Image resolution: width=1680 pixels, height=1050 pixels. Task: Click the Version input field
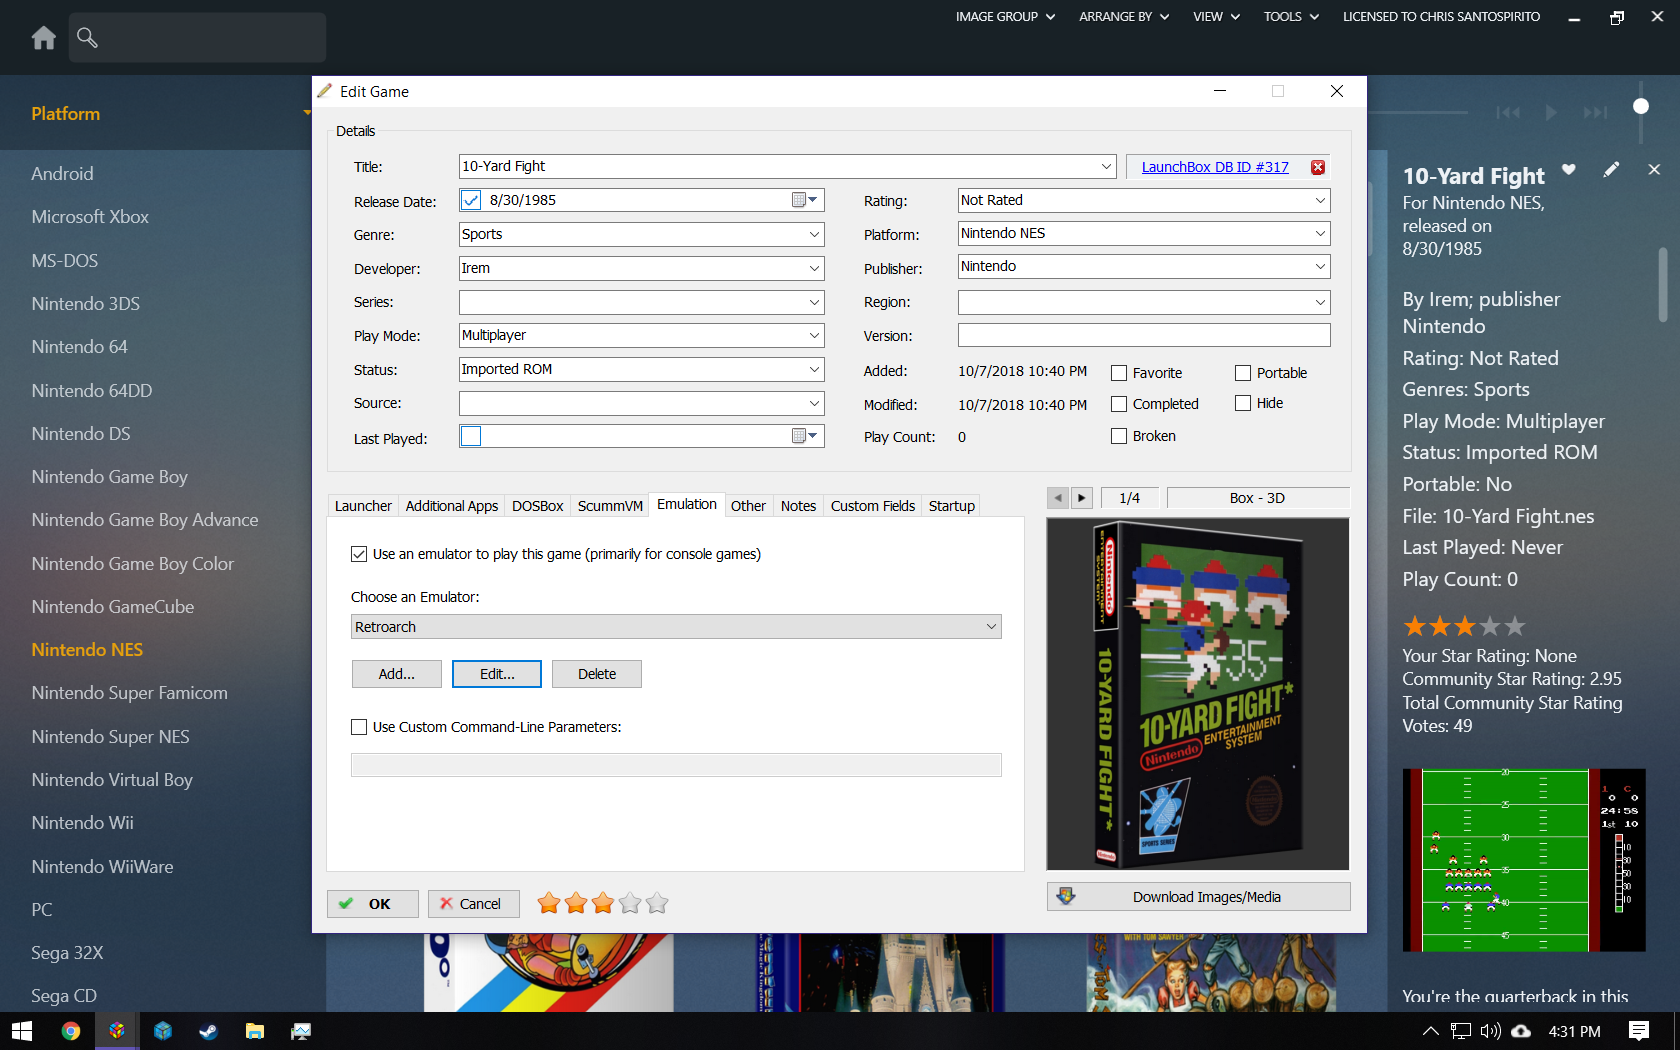coord(1144,335)
